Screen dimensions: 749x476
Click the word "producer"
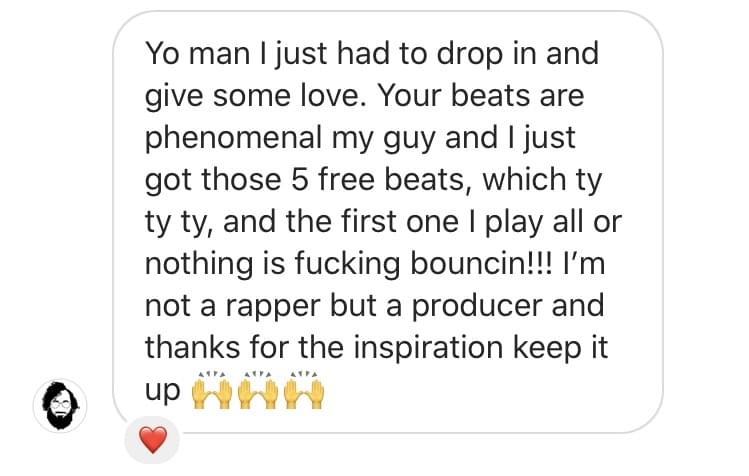click(477, 308)
